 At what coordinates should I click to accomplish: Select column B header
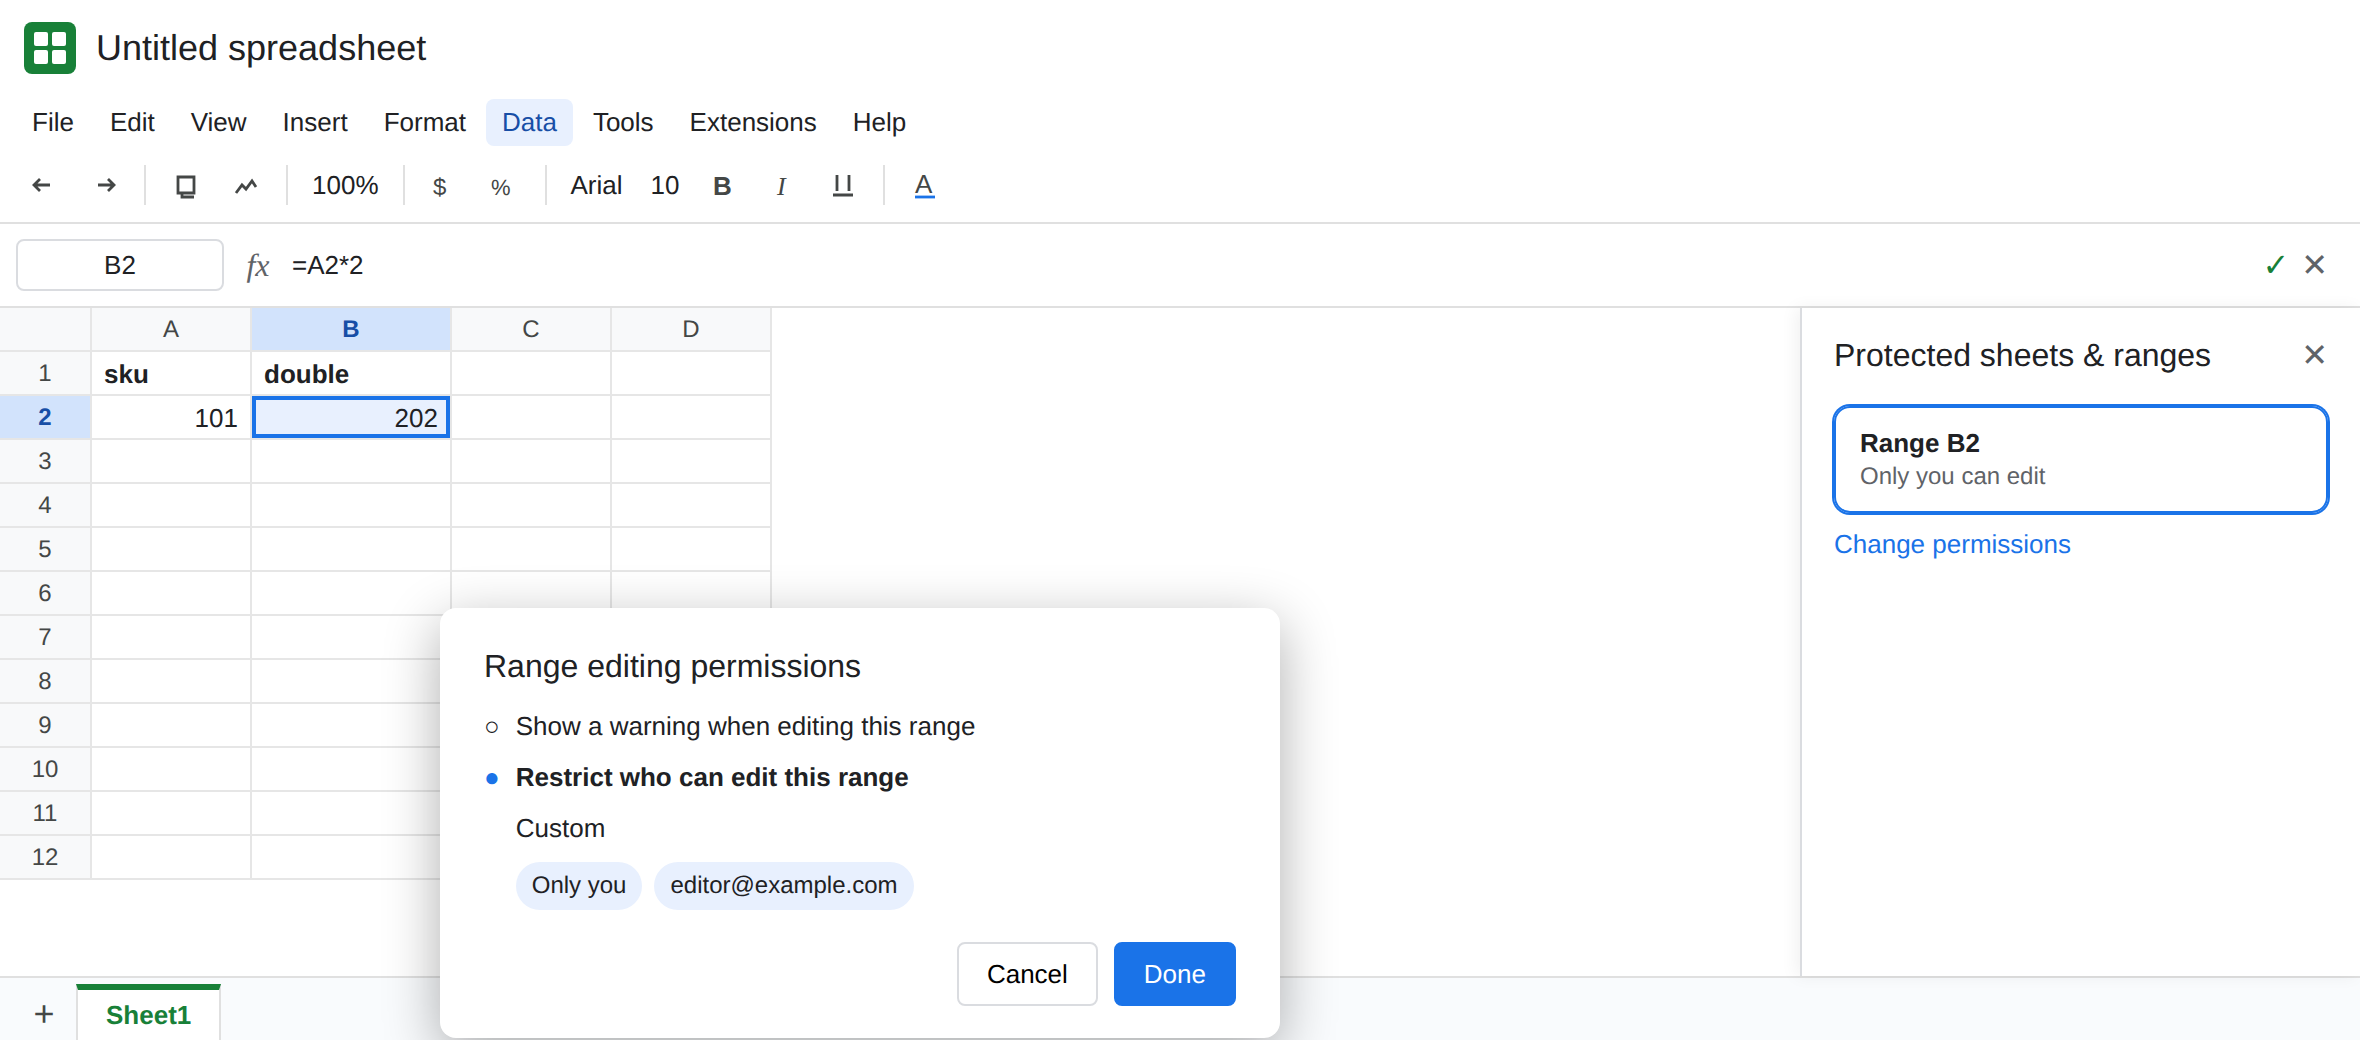pos(351,329)
